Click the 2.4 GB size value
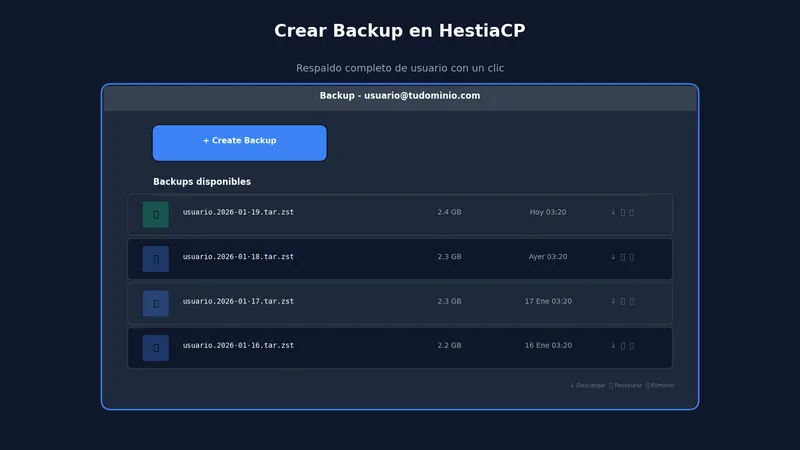Viewport: 800px width, 450px height. click(449, 212)
